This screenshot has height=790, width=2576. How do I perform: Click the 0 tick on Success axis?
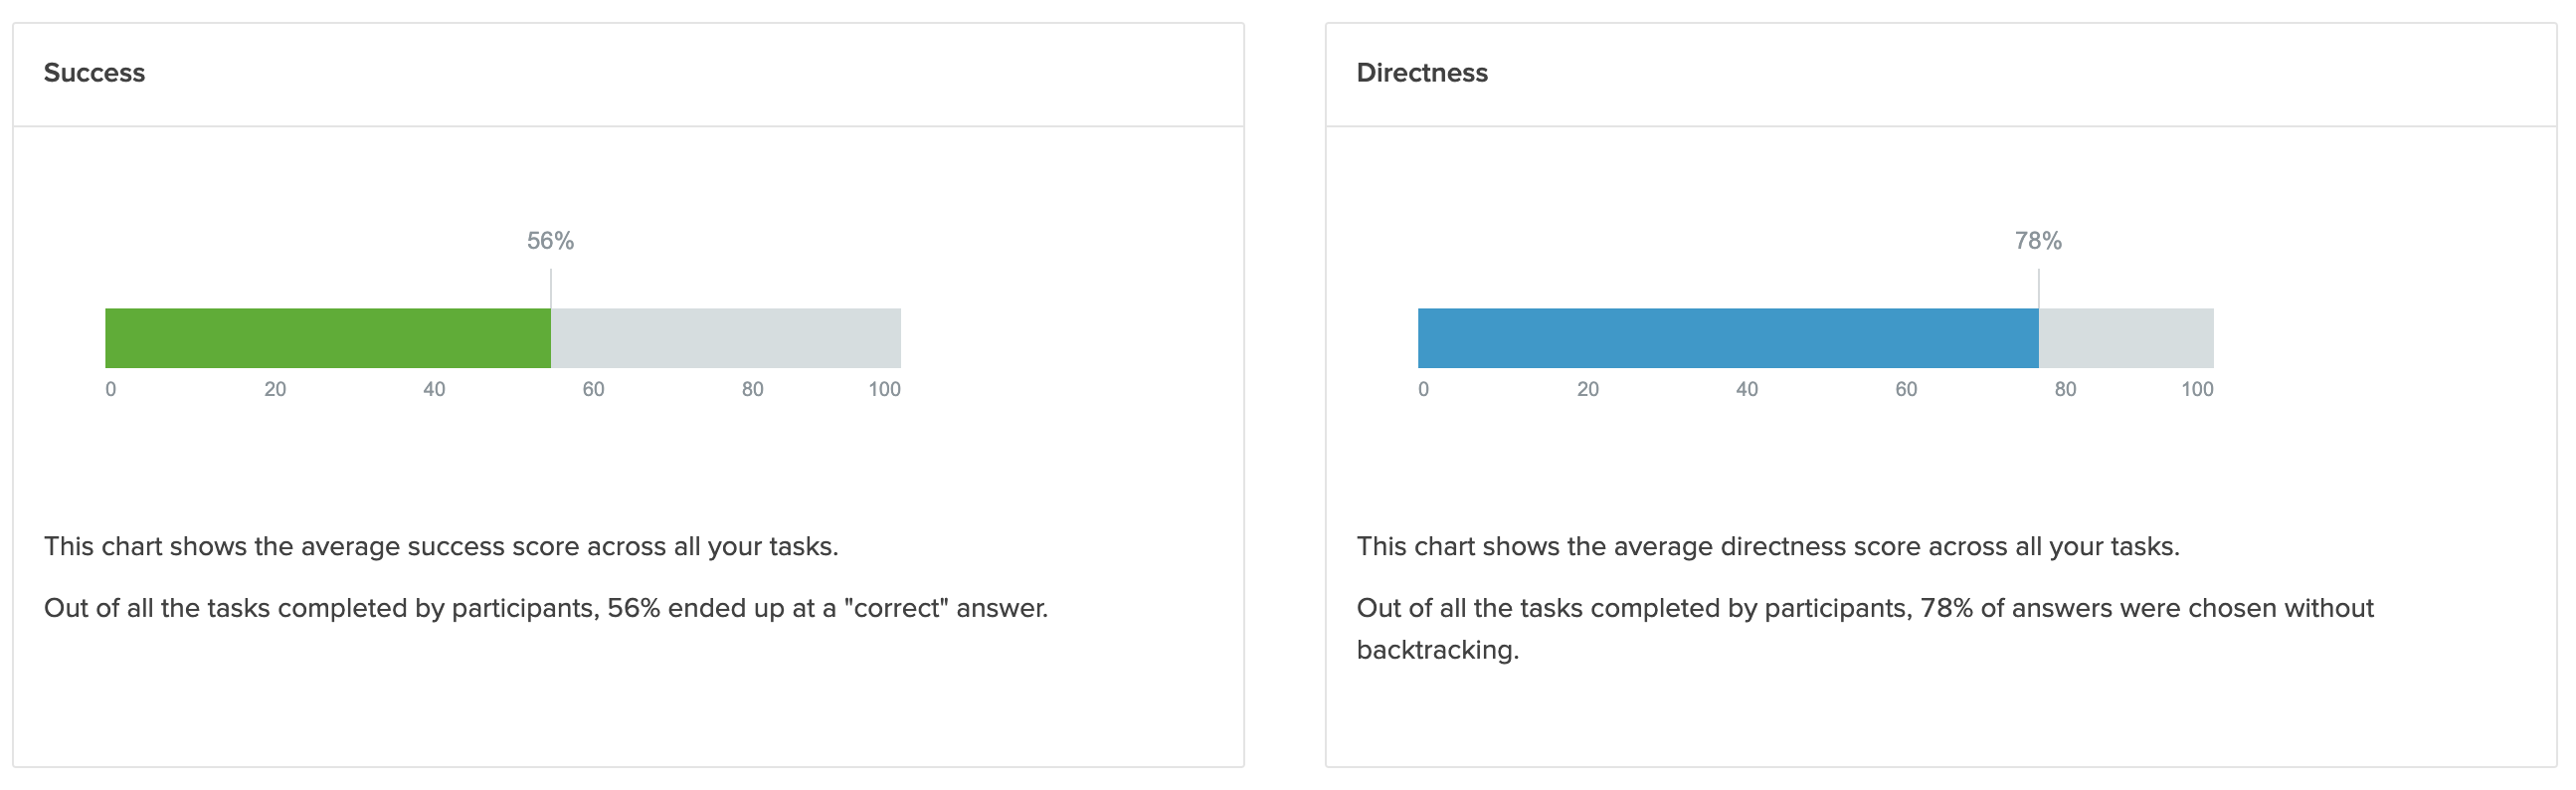(x=111, y=389)
